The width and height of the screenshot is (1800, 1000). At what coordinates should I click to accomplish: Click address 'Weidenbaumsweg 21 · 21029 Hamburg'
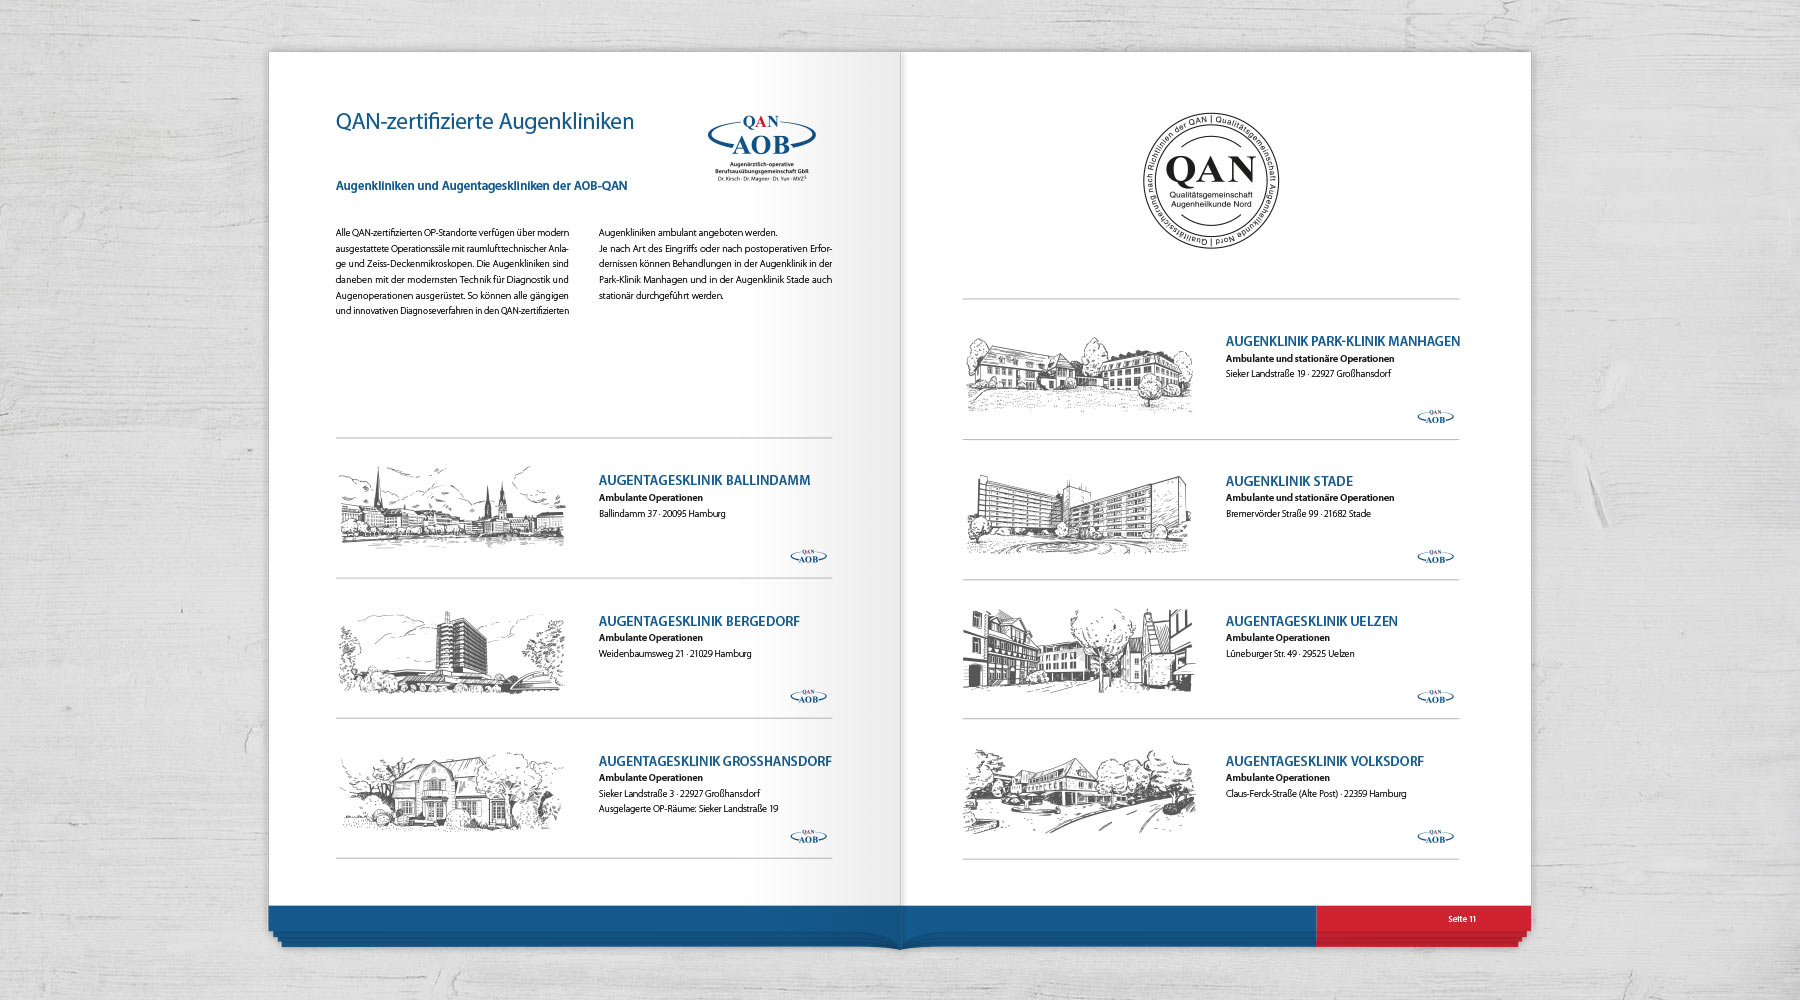[x=675, y=654]
